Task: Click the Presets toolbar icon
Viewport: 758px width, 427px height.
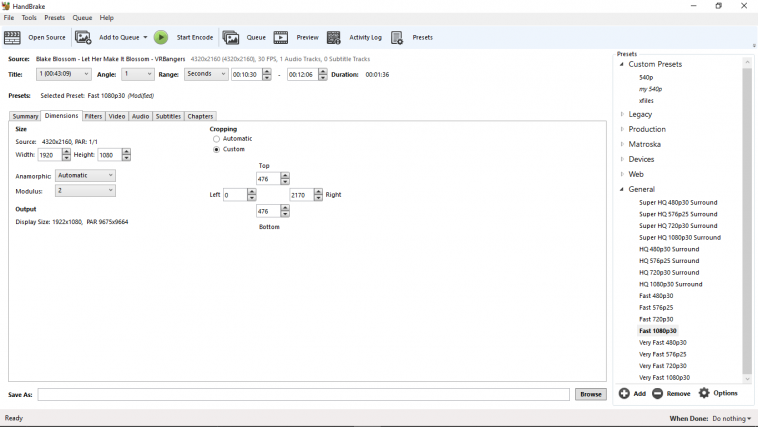Action: 397,38
